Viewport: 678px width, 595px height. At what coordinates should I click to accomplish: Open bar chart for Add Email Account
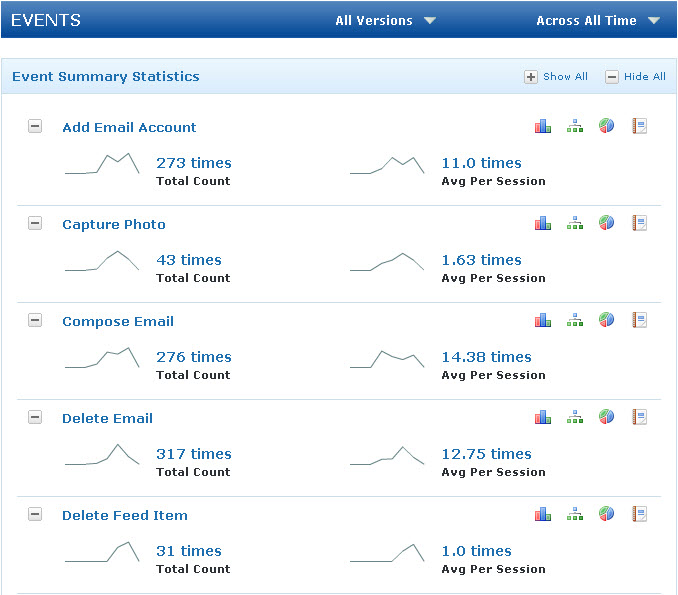pos(543,126)
